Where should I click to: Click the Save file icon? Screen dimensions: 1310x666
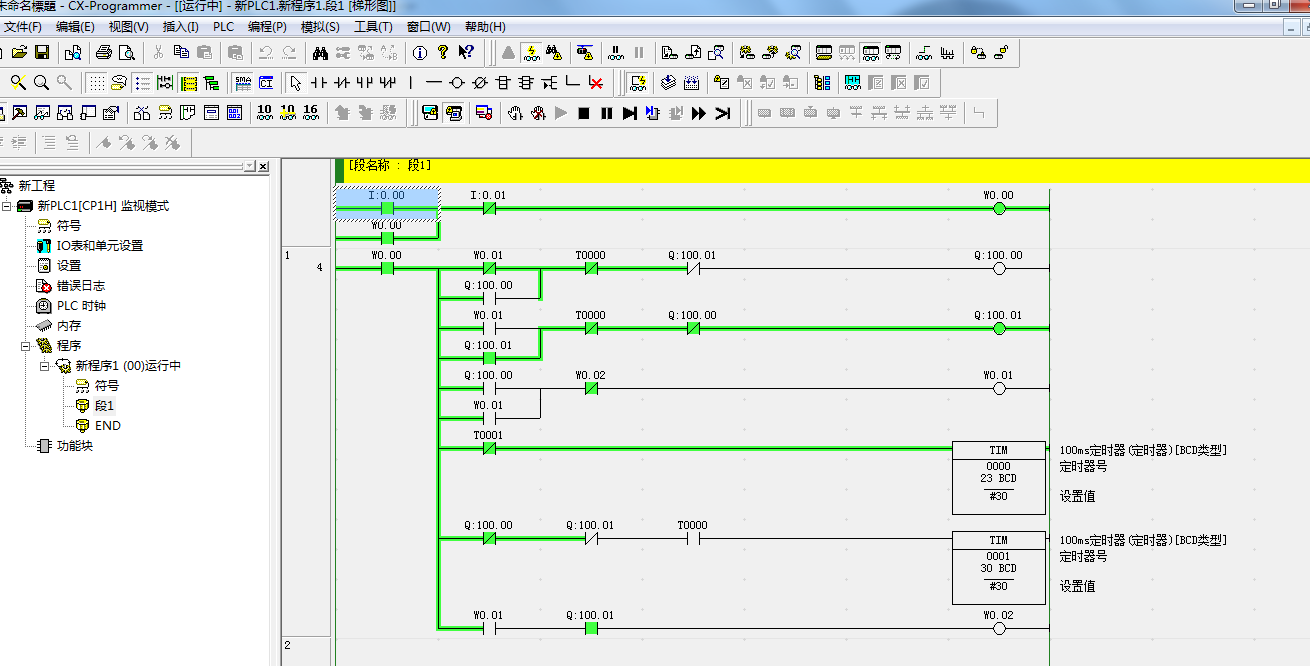click(42, 53)
